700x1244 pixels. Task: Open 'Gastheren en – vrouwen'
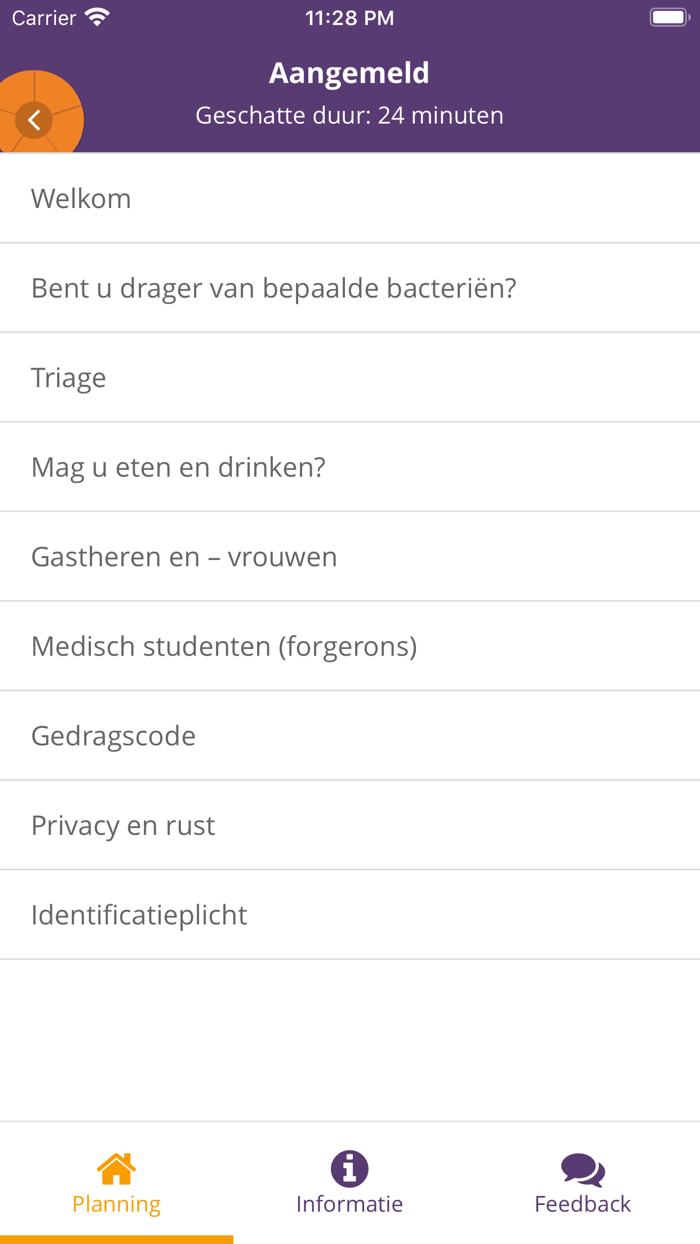point(350,556)
